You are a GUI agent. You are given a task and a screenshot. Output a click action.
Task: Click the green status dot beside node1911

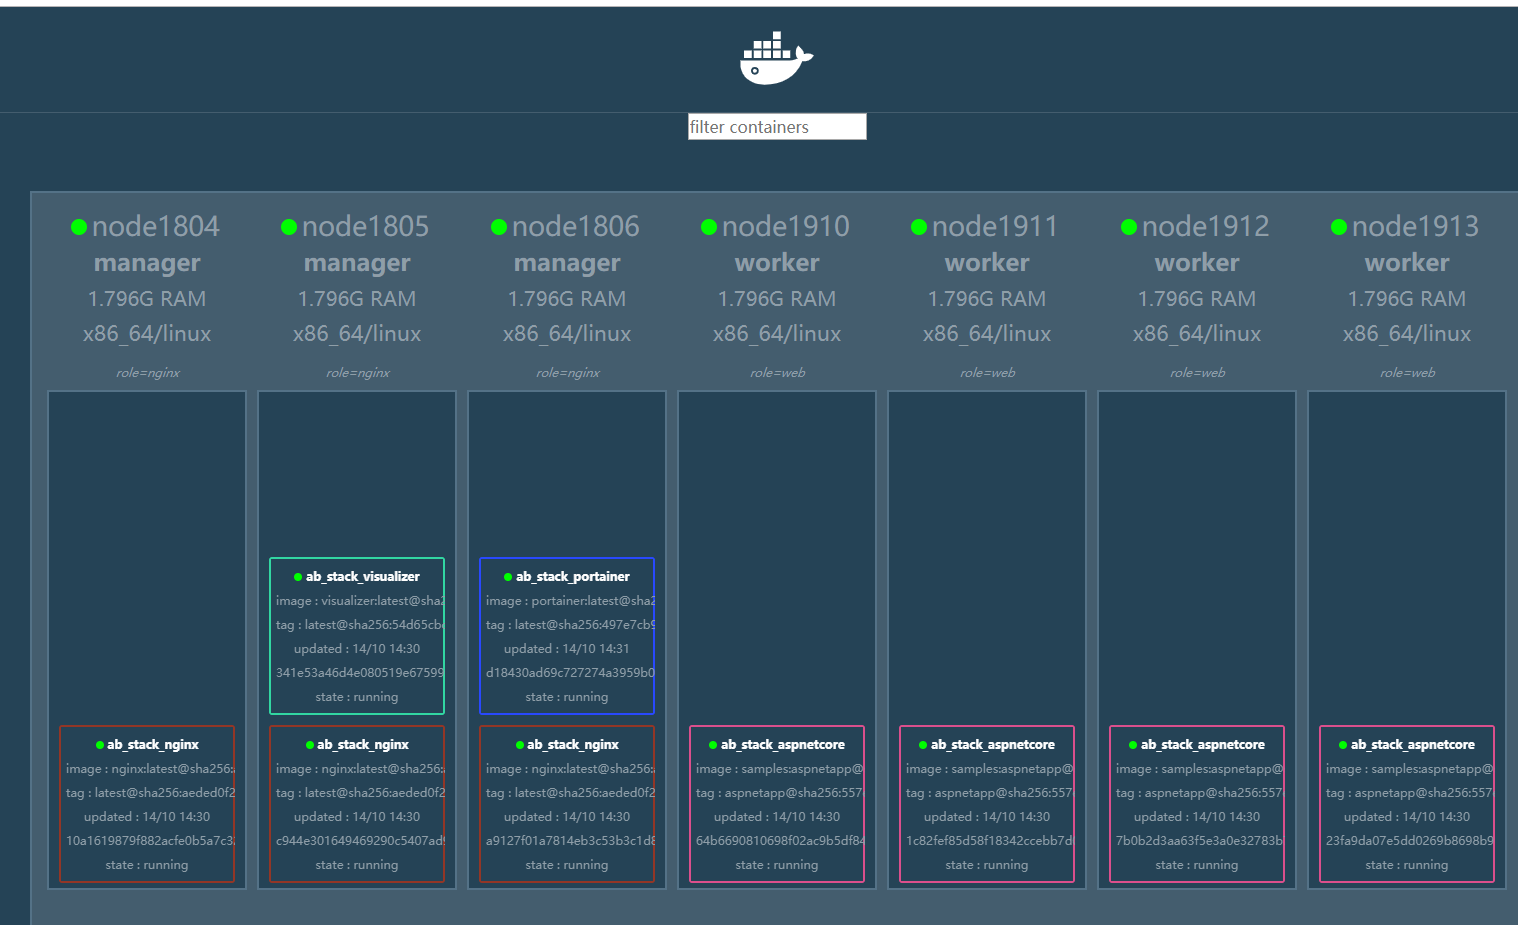[919, 228]
